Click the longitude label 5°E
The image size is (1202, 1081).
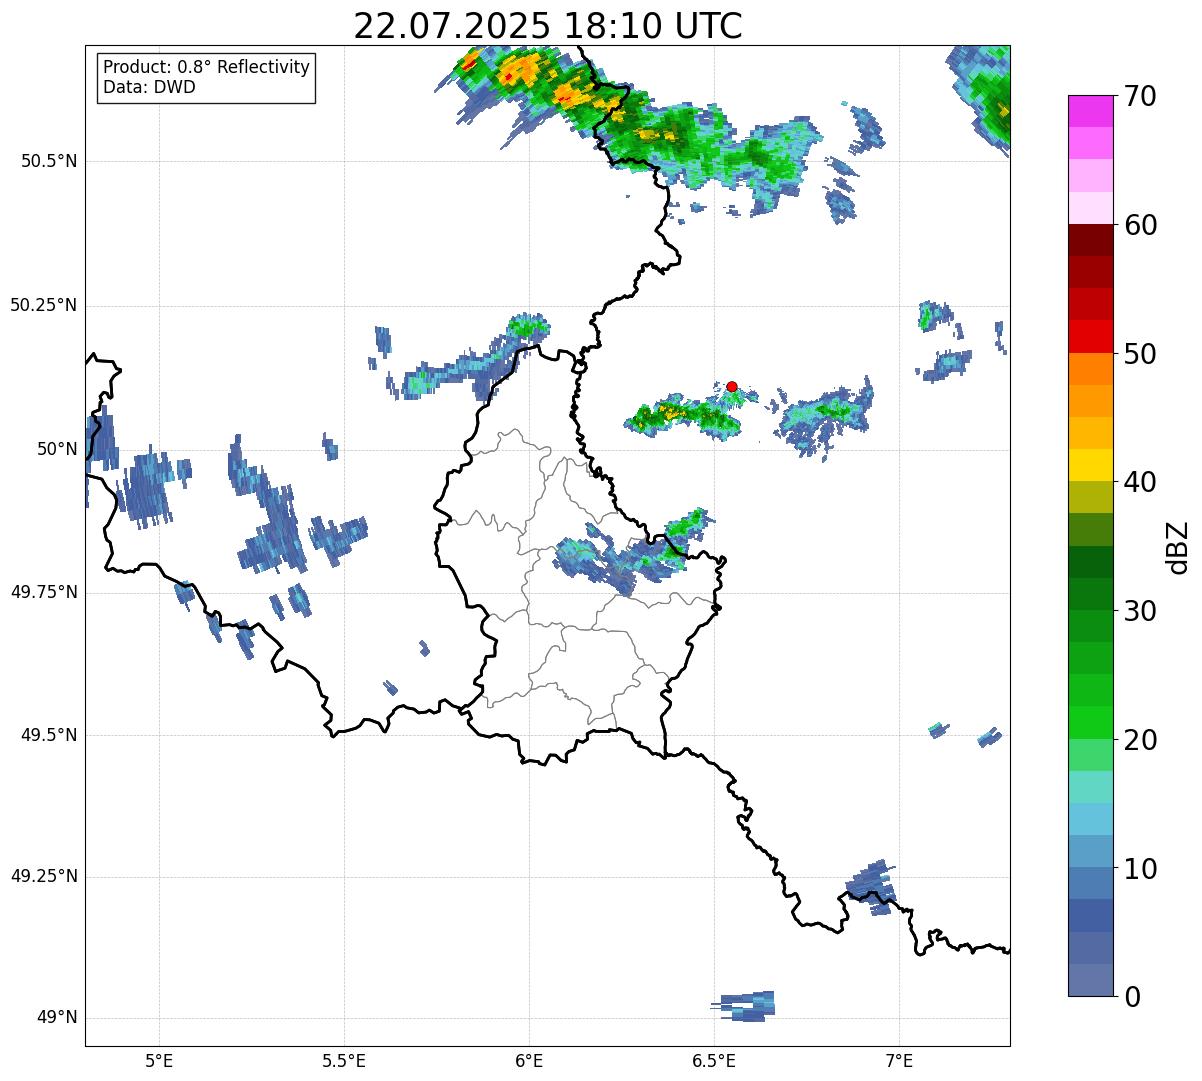coord(159,1060)
